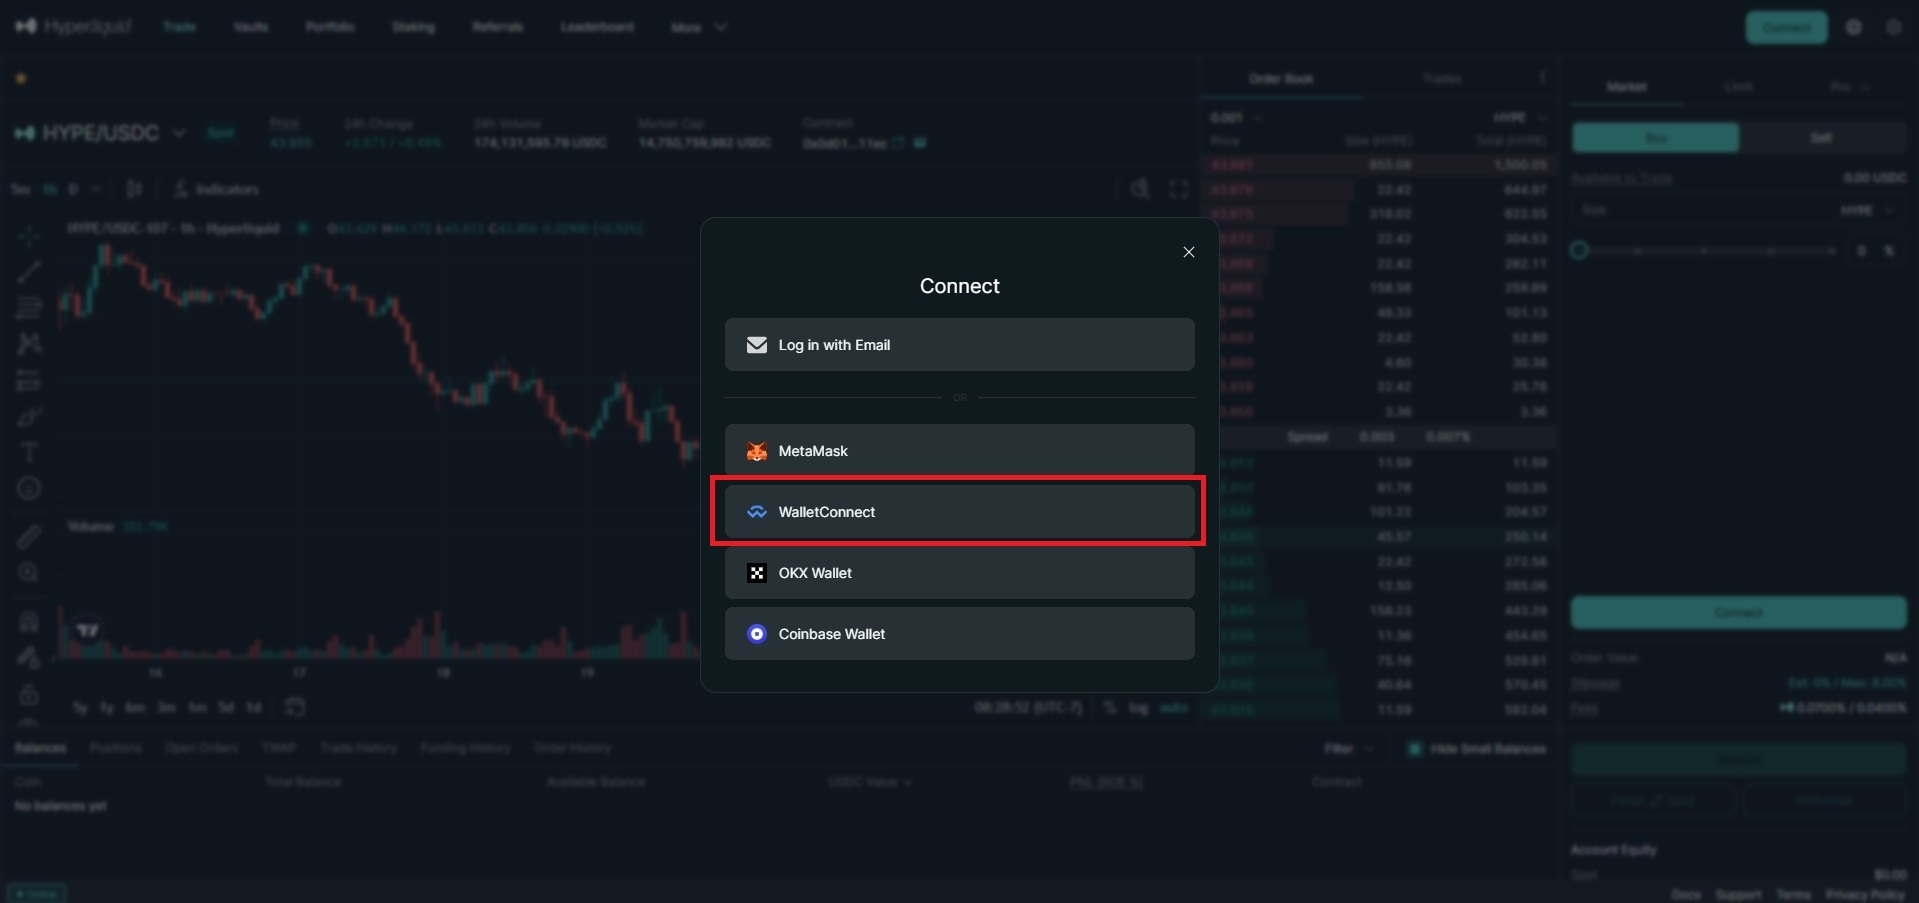Select the trend line drawing tool
The height and width of the screenshot is (903, 1919).
pyautogui.click(x=29, y=271)
